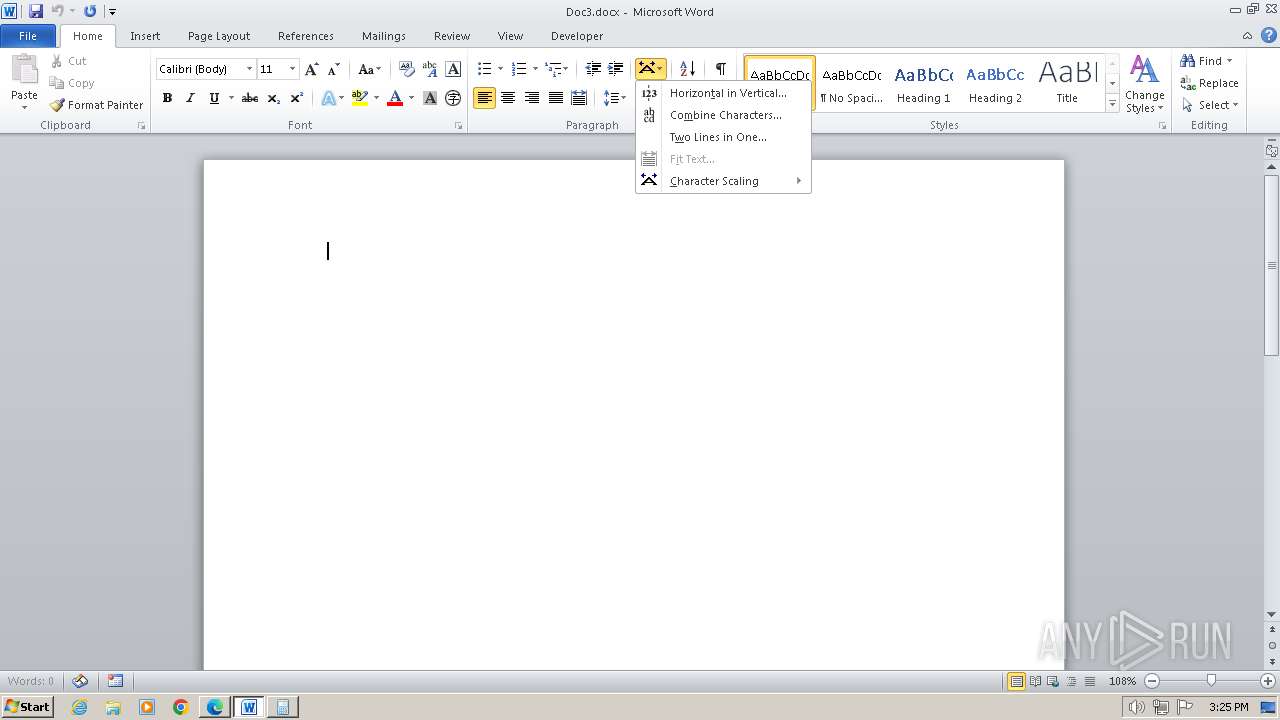Toggle italic formatting

(x=190, y=98)
